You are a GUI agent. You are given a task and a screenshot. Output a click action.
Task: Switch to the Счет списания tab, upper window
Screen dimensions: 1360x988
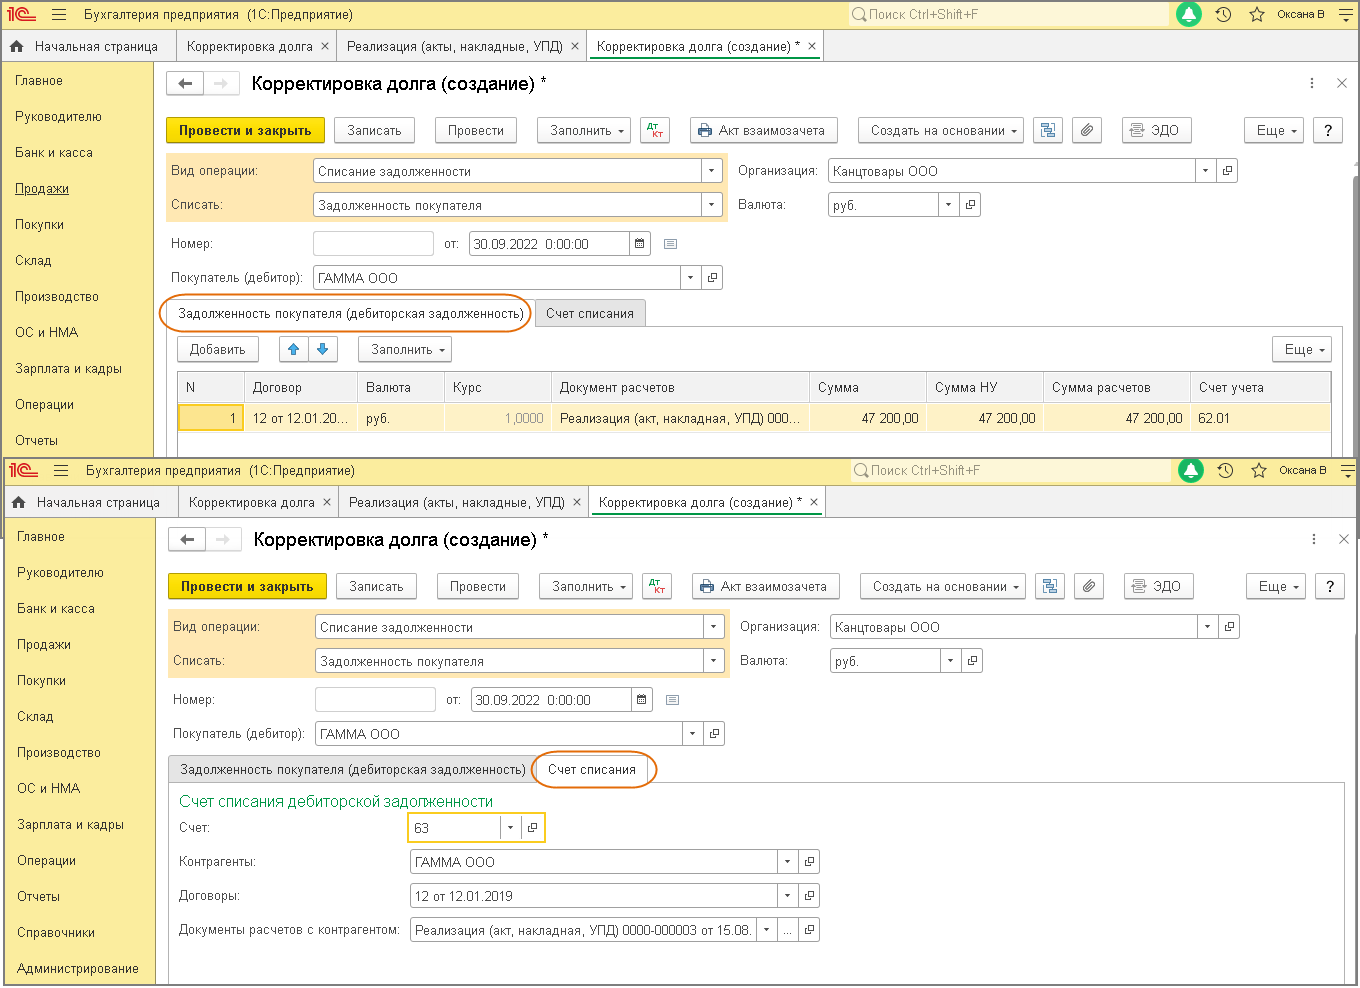(590, 314)
